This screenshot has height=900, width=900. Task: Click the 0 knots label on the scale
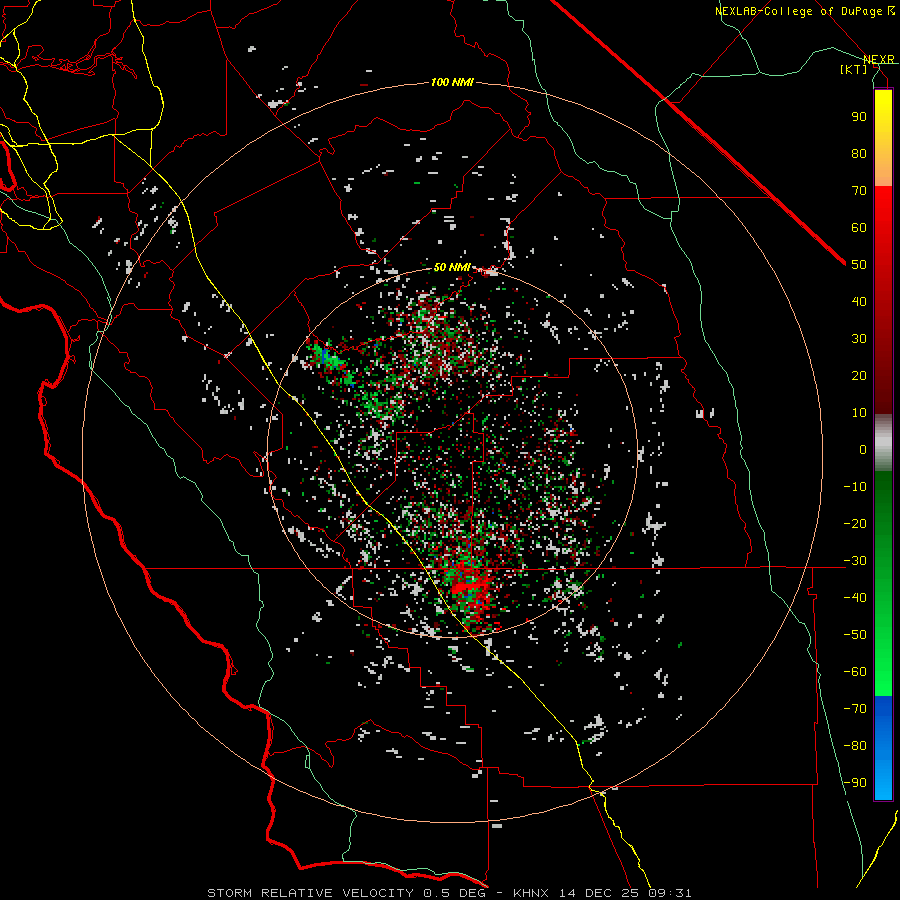863,449
